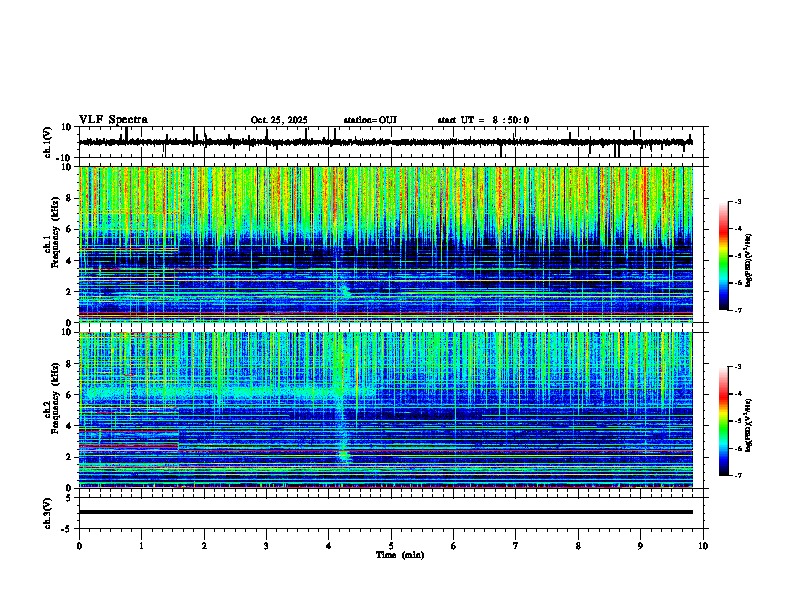Click the time-axis tick label "0"

pyautogui.click(x=79, y=546)
